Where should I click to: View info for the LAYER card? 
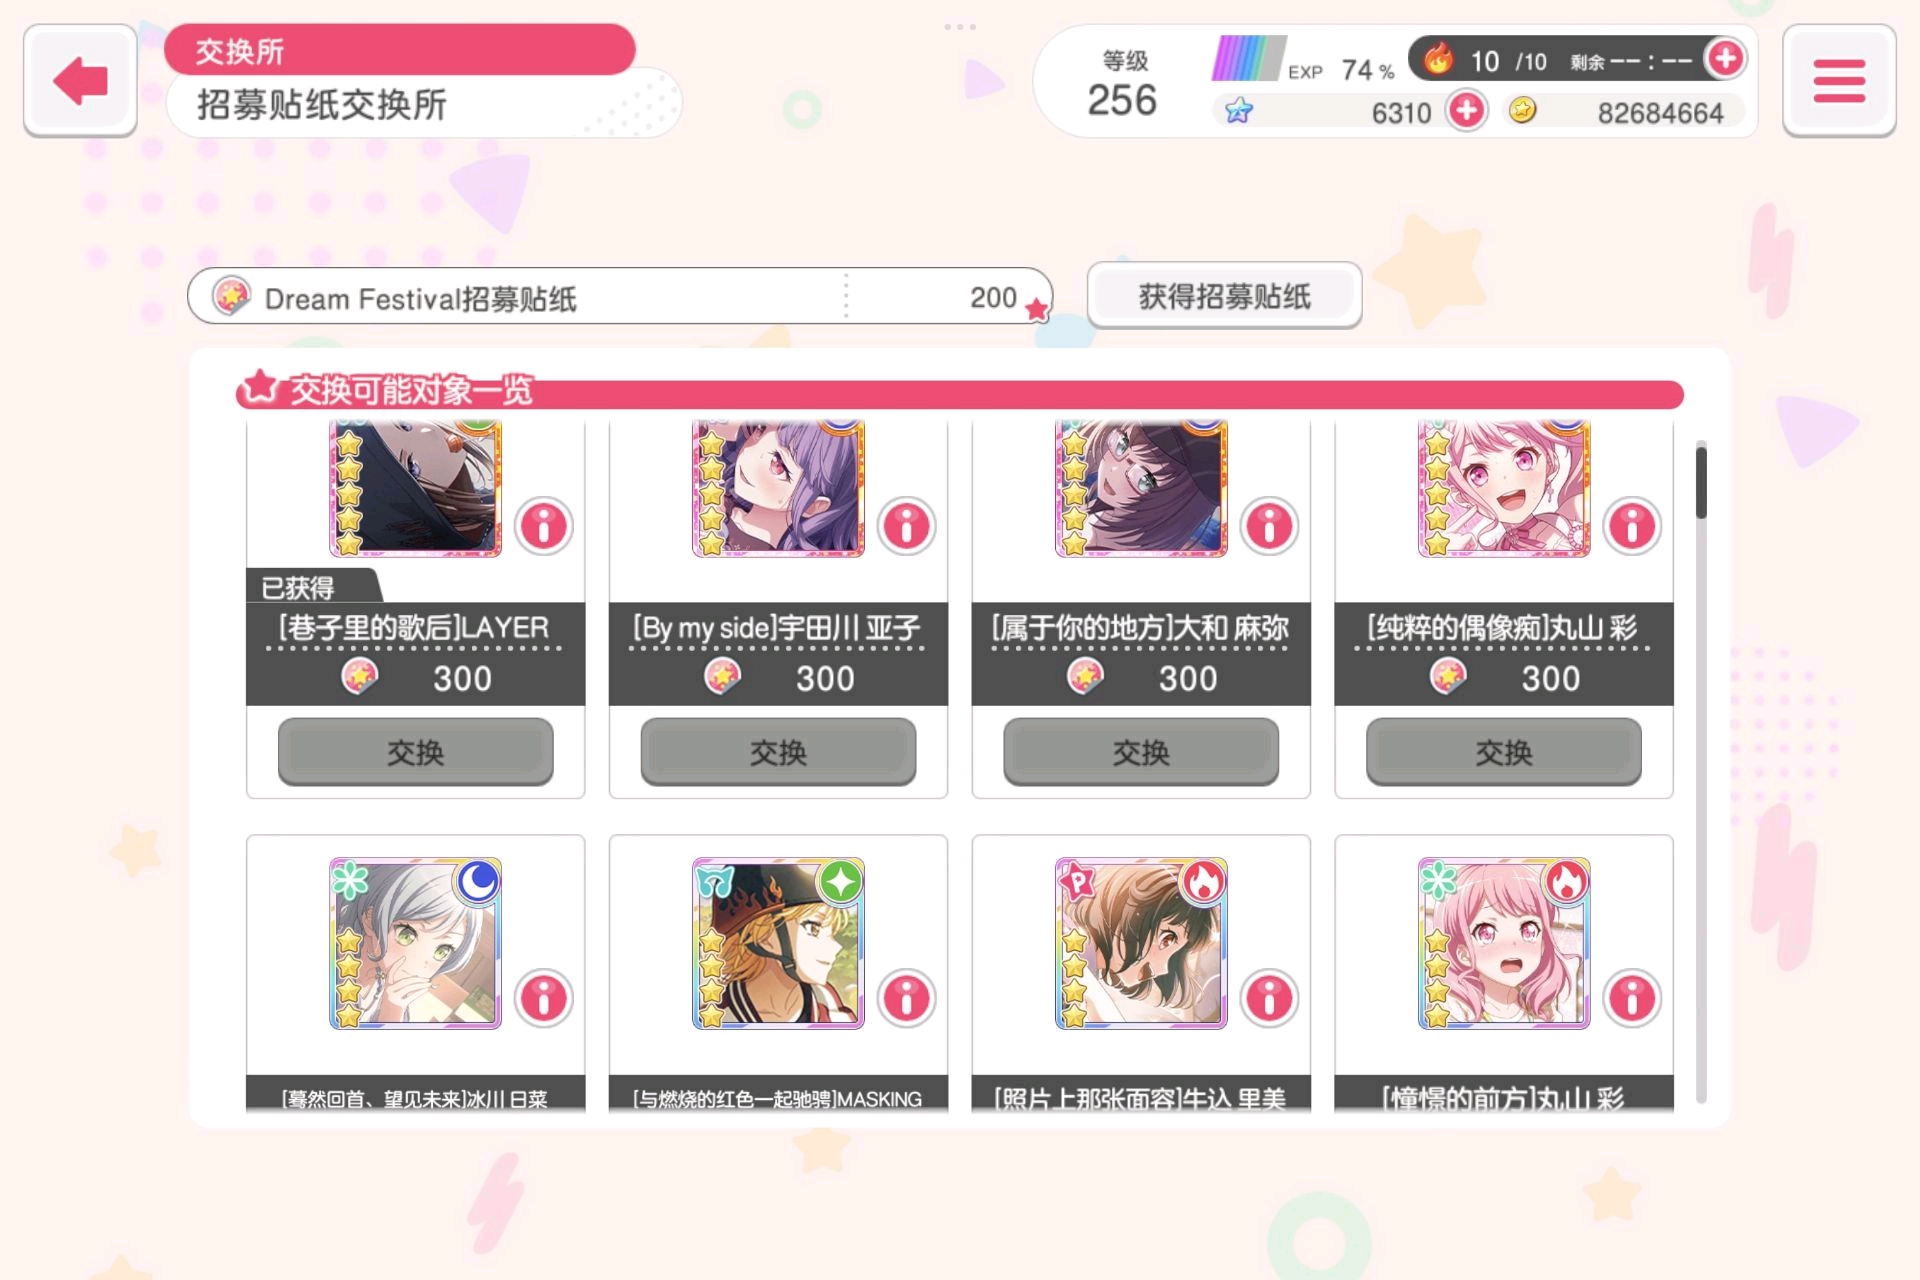coord(544,525)
